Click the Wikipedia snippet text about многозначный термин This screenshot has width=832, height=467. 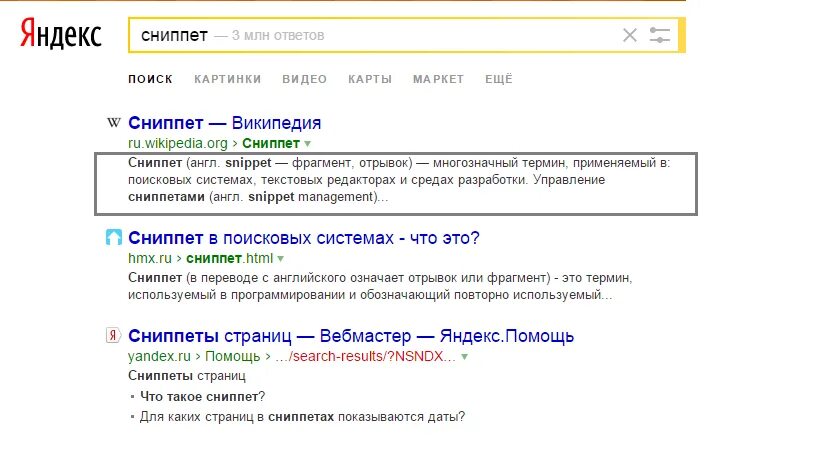coord(398,180)
